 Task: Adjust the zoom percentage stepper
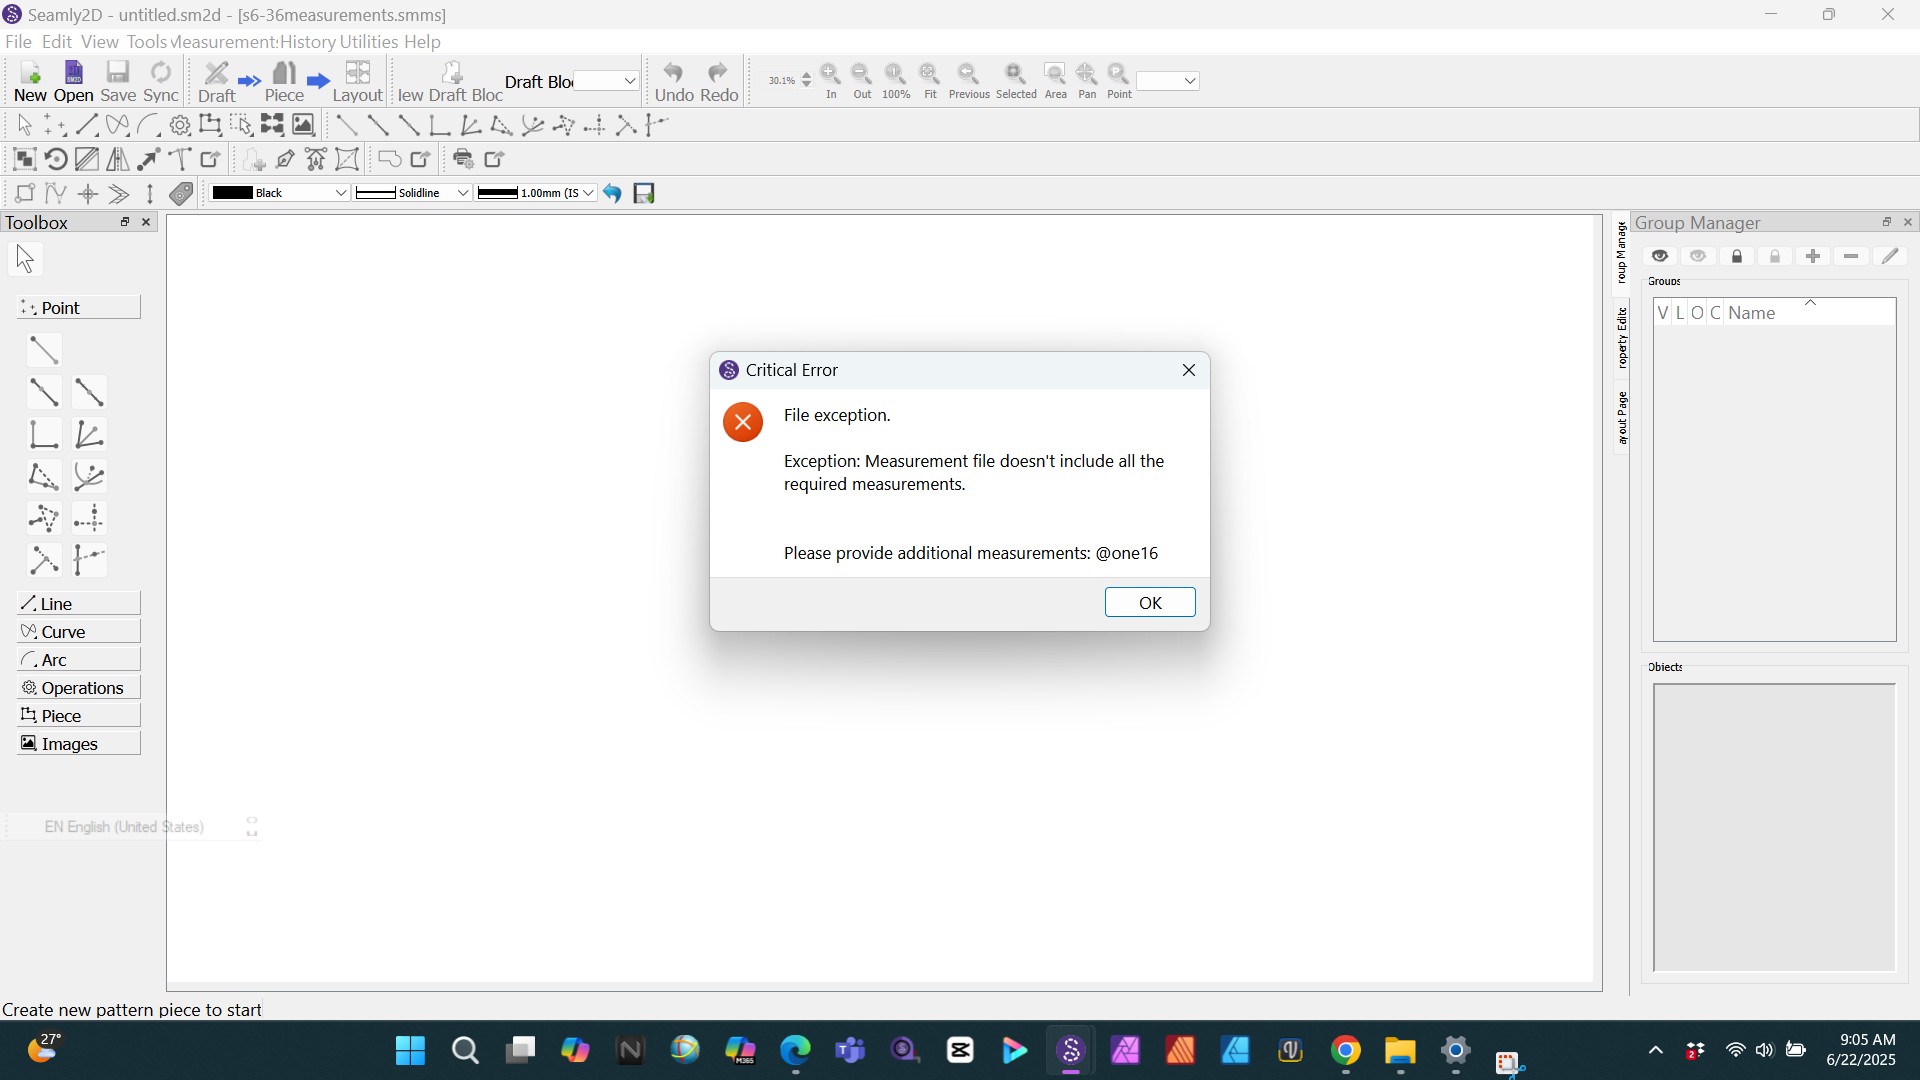tap(807, 80)
